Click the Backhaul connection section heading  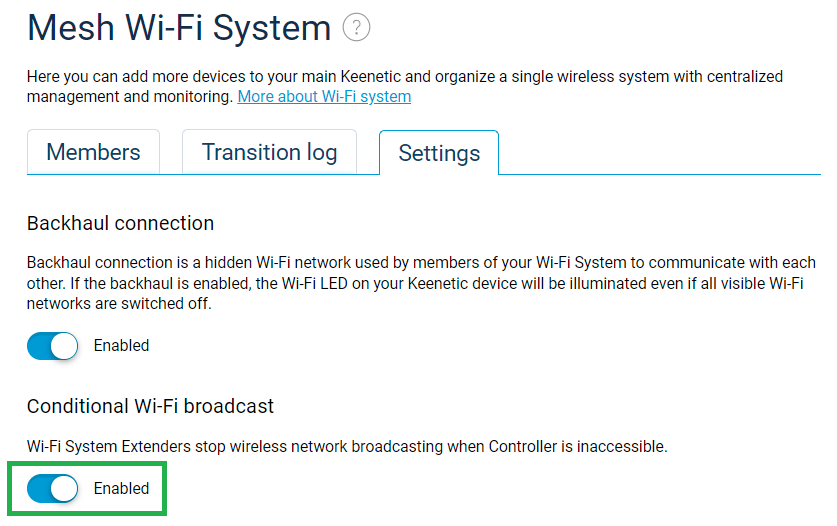click(120, 223)
